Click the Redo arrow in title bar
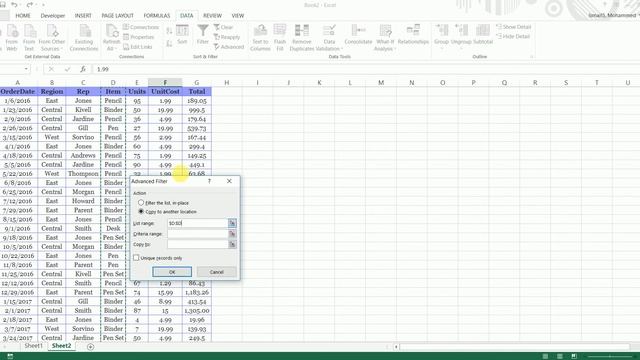Screen dimensions: 640x360 [x=30, y=4]
